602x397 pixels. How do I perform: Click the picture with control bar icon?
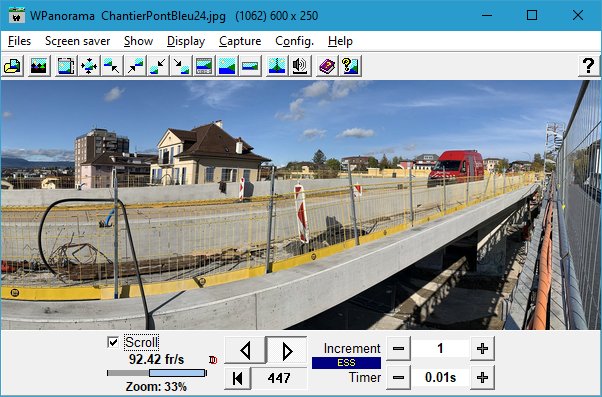pos(204,66)
